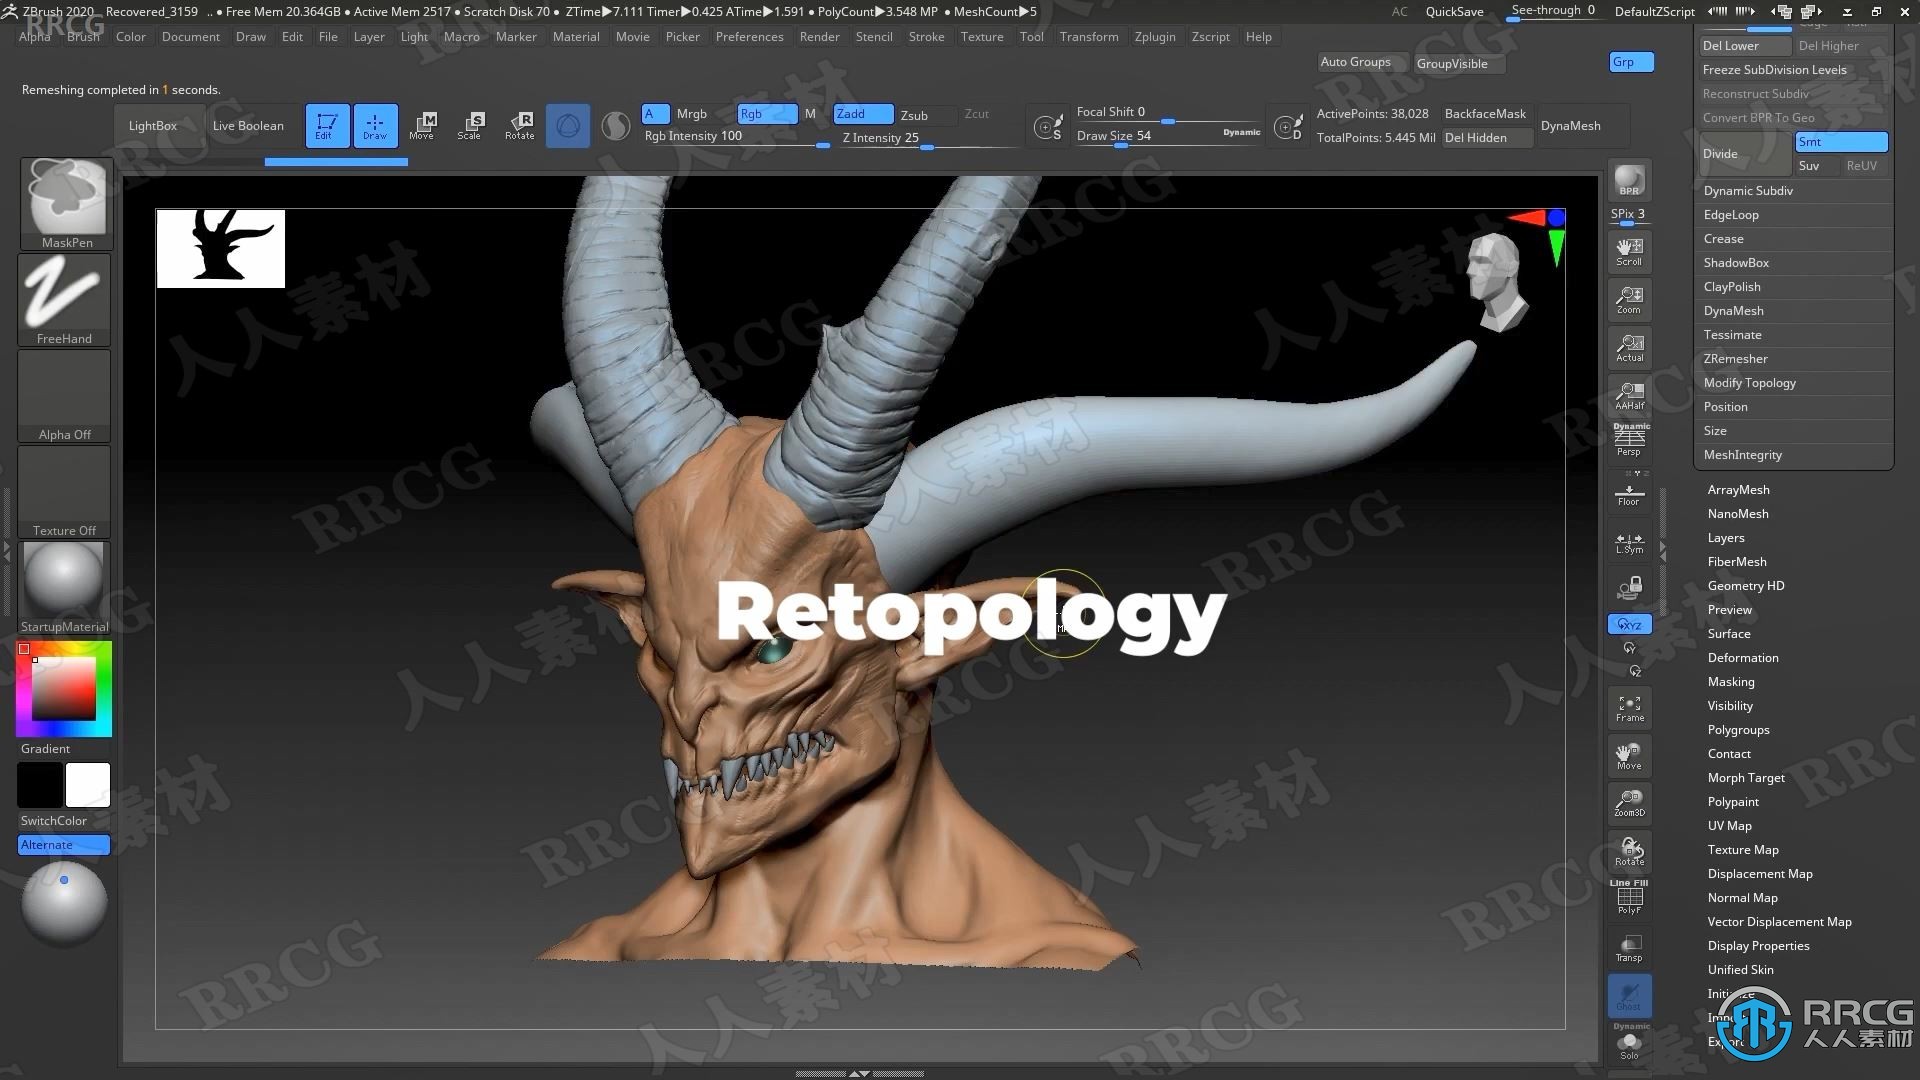Expand the UV Map section
This screenshot has height=1080, width=1920.
tap(1729, 824)
